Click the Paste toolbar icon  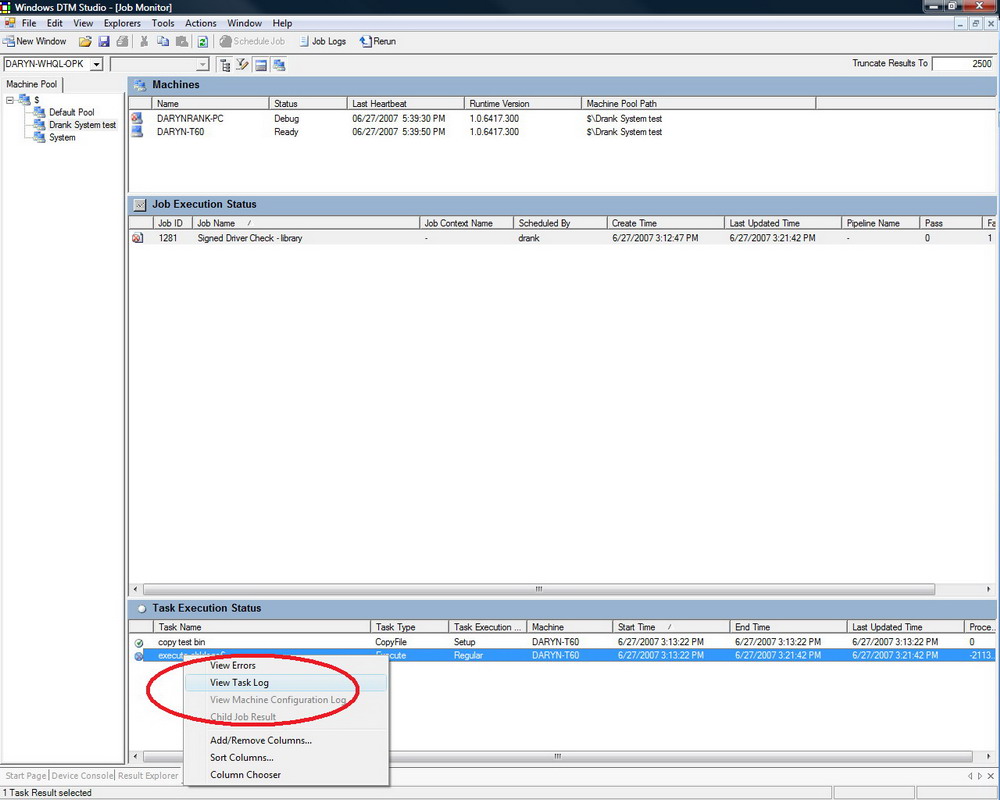pyautogui.click(x=182, y=41)
